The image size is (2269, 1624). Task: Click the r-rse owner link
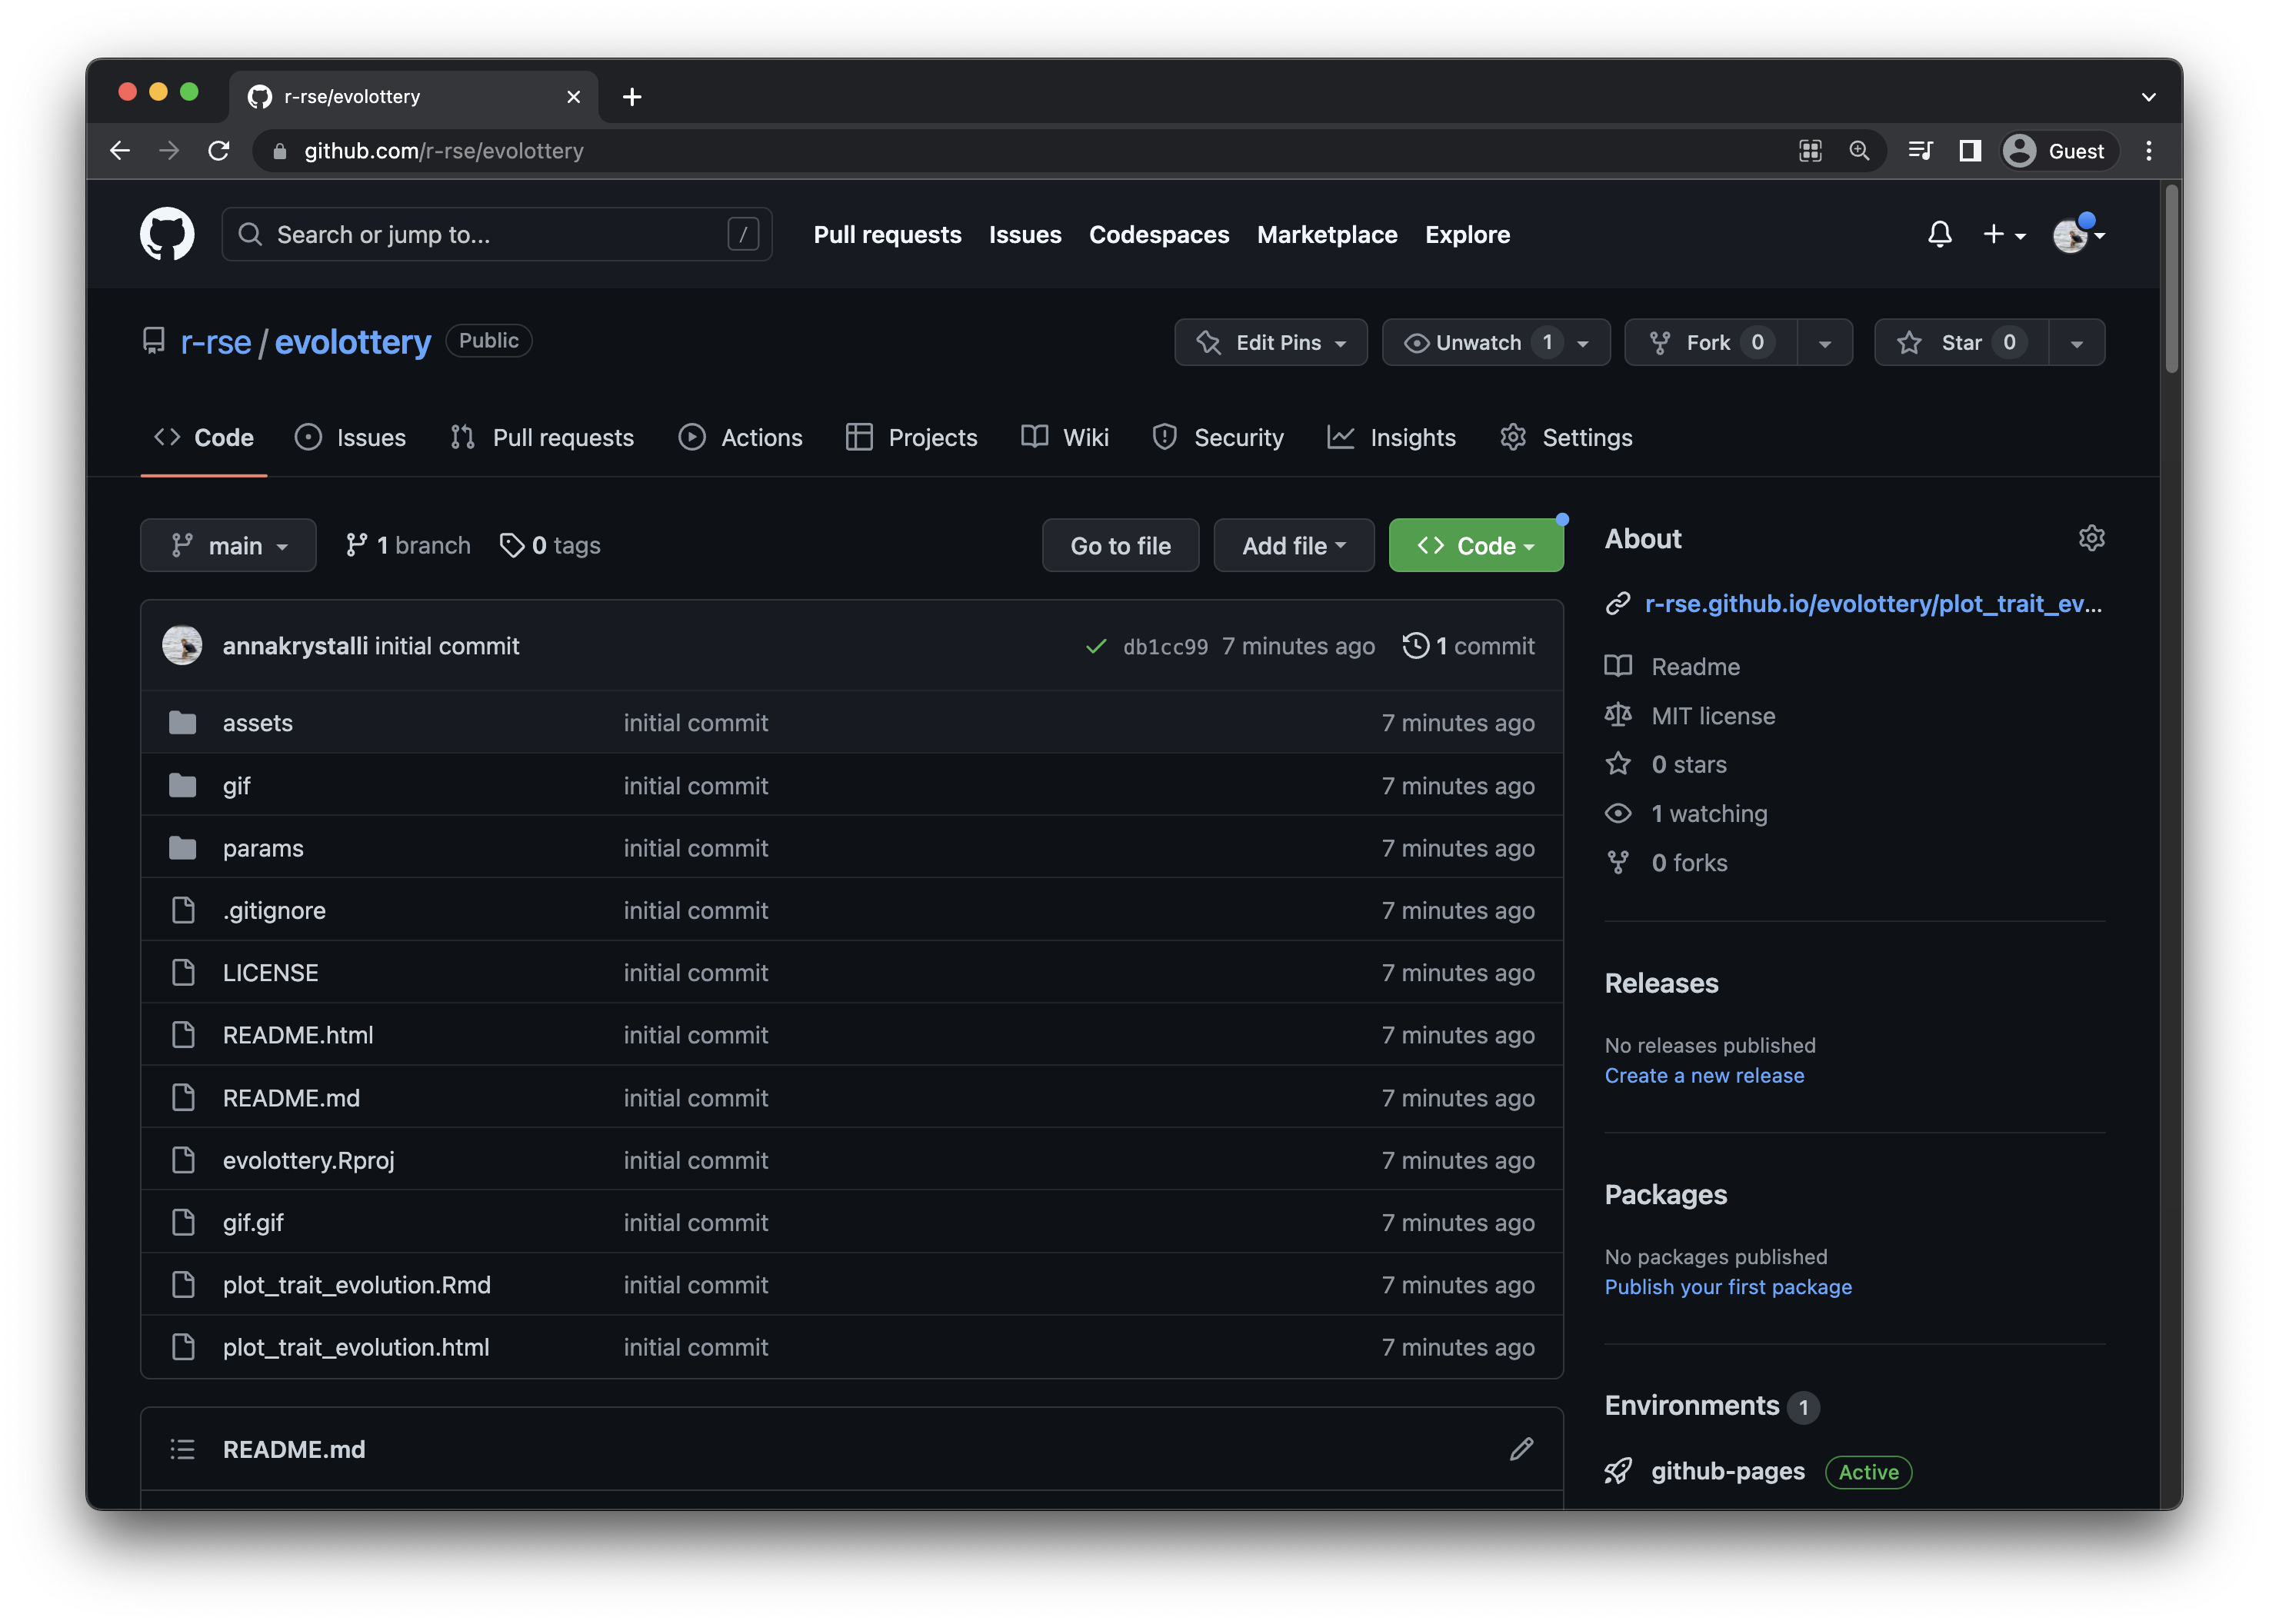pos(215,342)
